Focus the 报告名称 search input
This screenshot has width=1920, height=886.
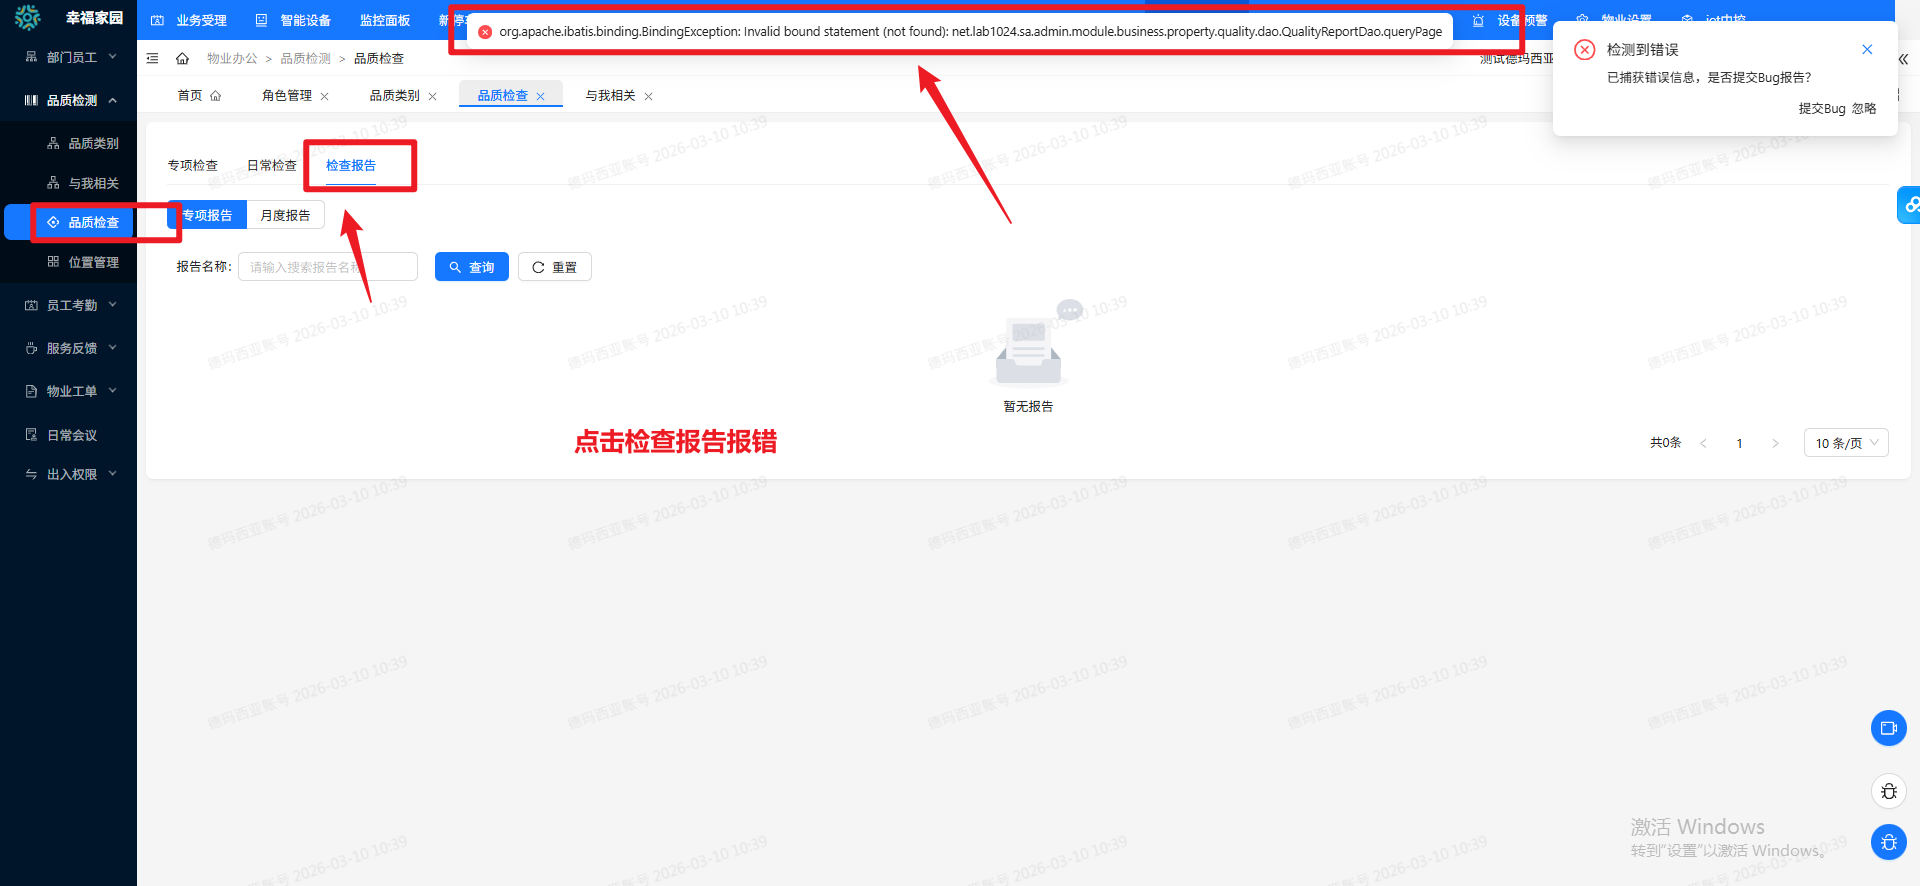(x=328, y=267)
